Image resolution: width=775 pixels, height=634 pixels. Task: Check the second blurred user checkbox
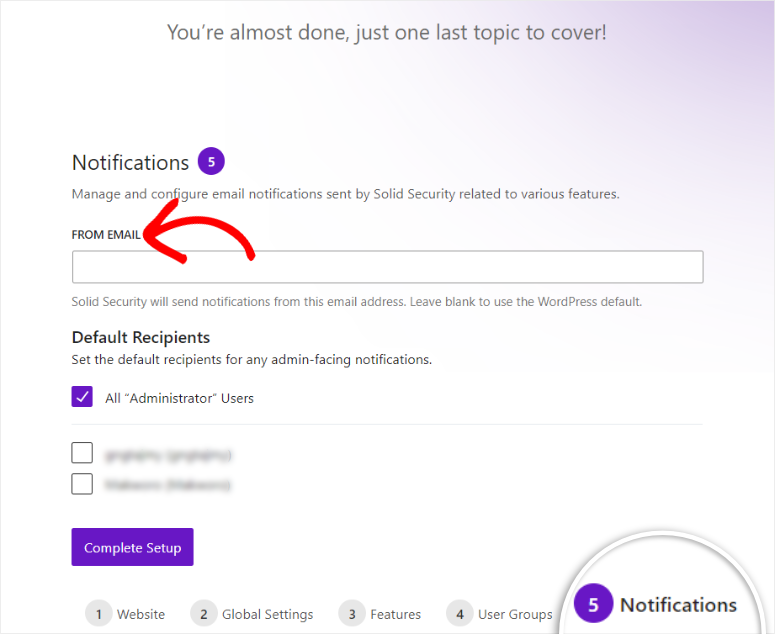pyautogui.click(x=82, y=484)
